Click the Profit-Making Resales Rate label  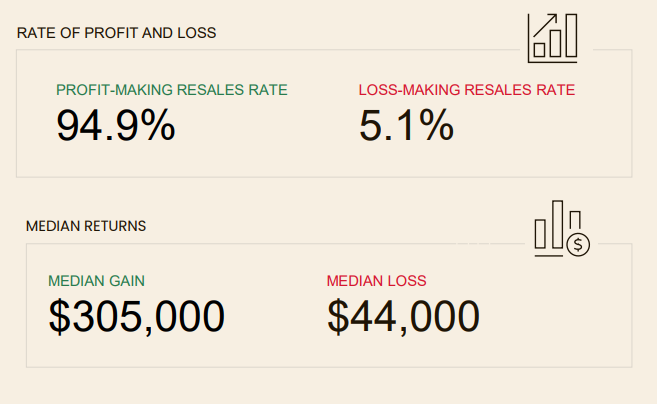pos(171,90)
